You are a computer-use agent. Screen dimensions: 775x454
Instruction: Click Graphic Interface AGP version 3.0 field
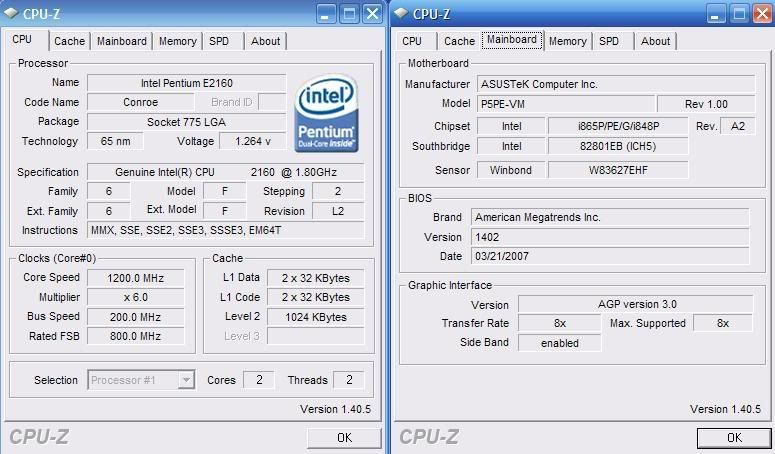(636, 304)
